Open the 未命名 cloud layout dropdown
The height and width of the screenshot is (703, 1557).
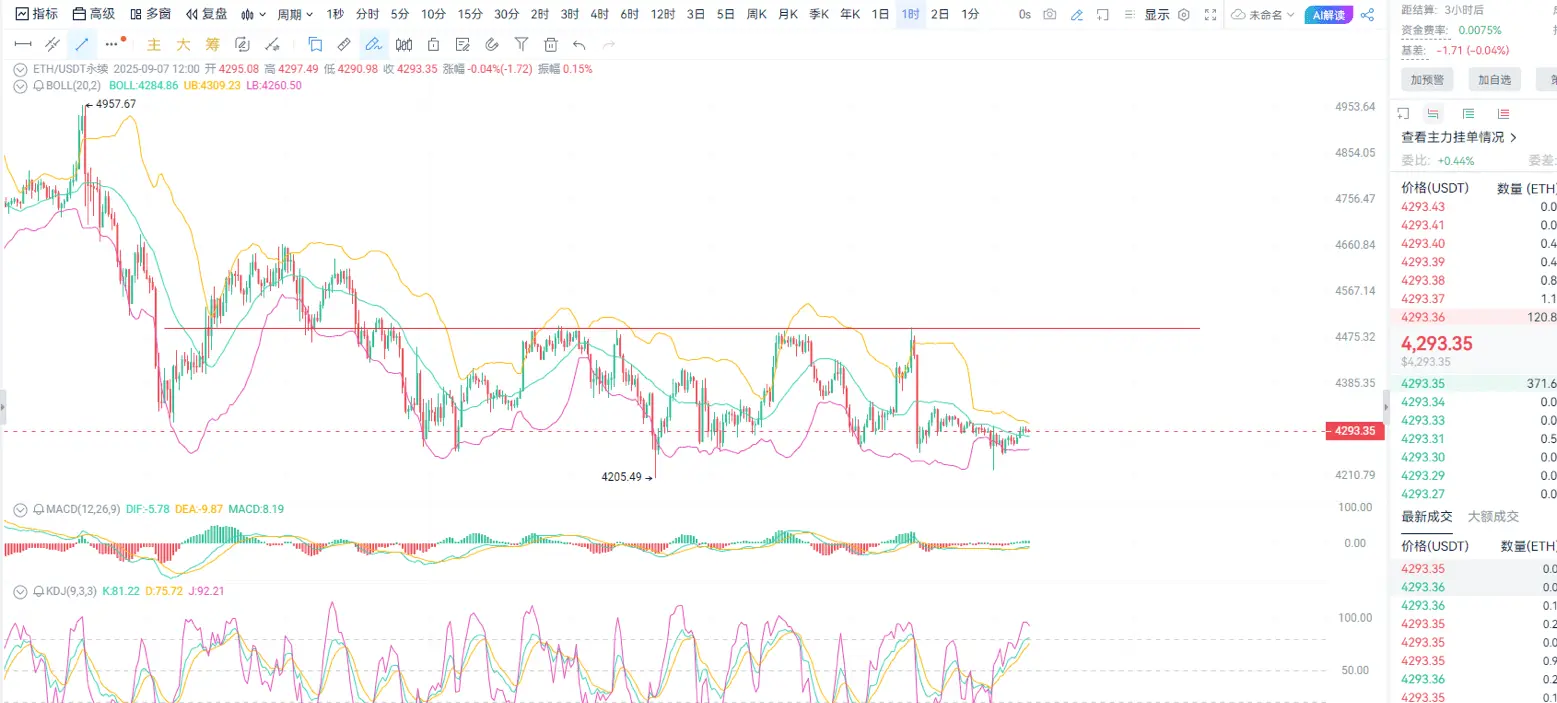(1263, 14)
